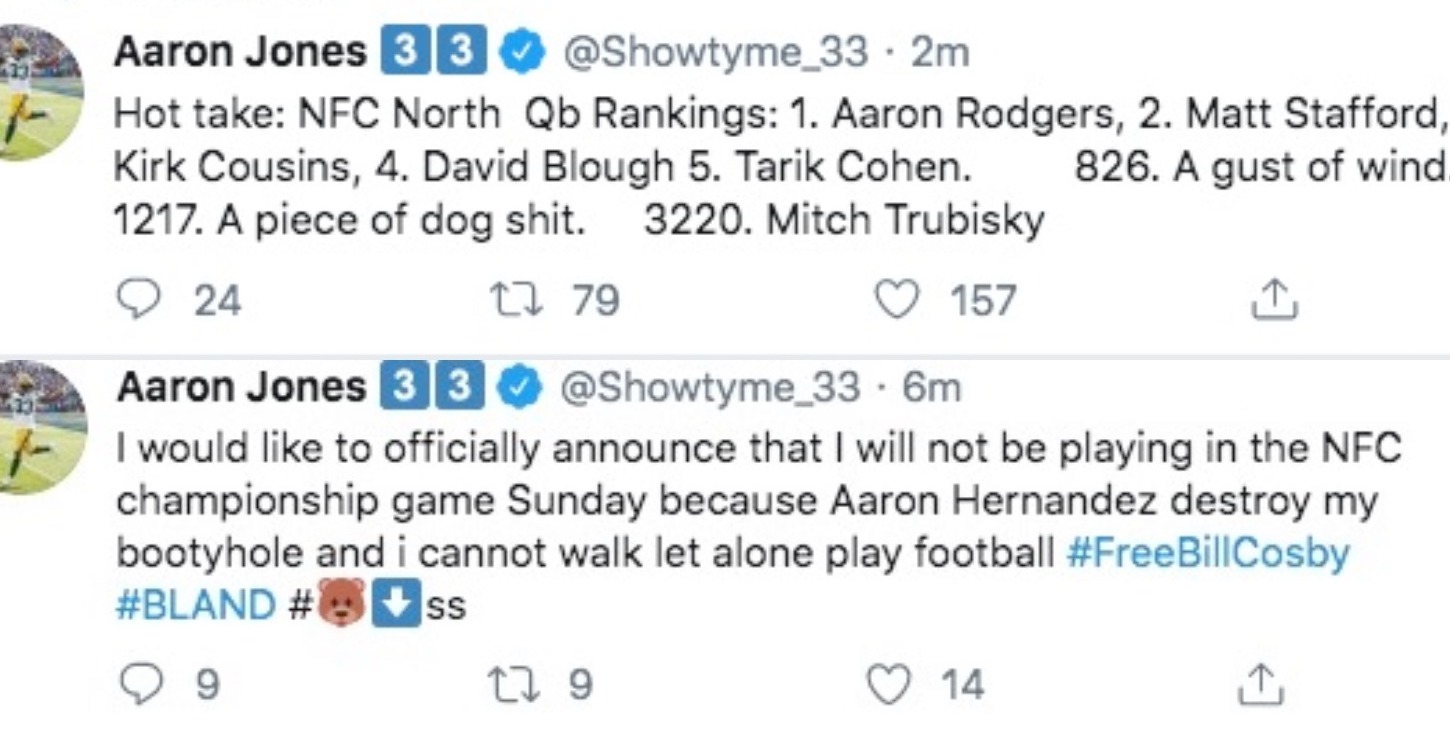Click the 6m timestamp on the second tweet
1450x735 pixels.
pyautogui.click(x=935, y=387)
